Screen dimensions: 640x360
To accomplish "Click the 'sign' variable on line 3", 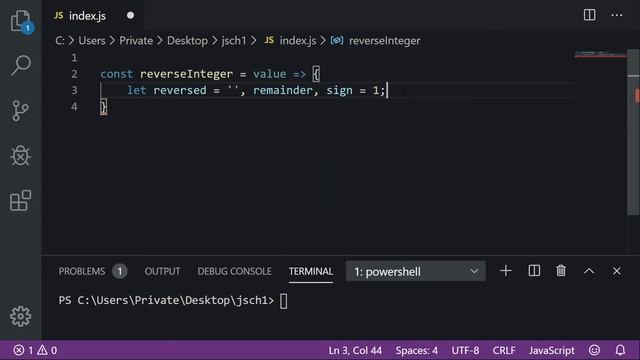I will point(339,90).
